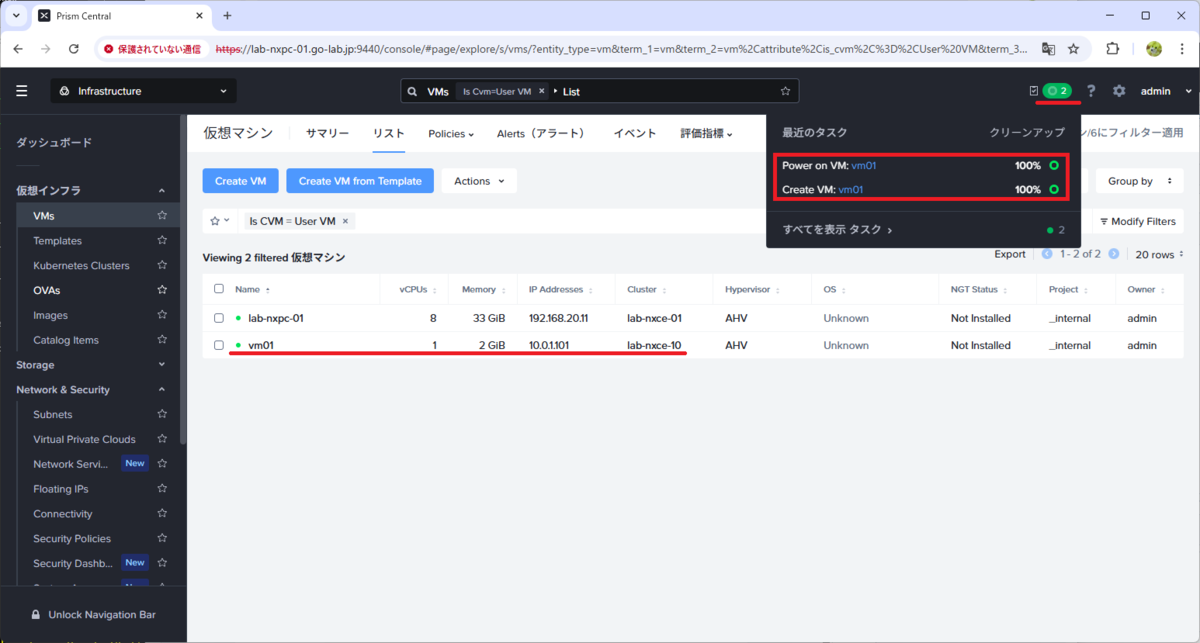Open the help question mark icon

click(1091, 91)
